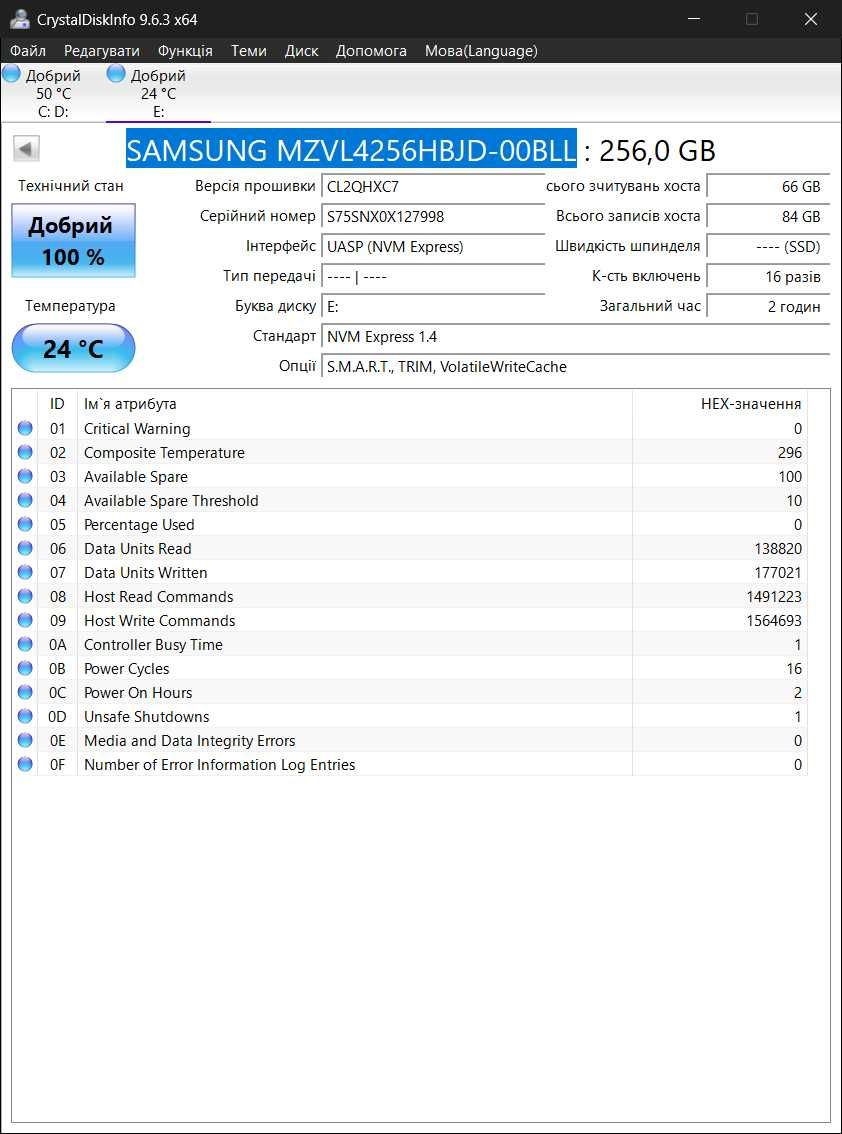Click the ID column header

click(x=57, y=404)
